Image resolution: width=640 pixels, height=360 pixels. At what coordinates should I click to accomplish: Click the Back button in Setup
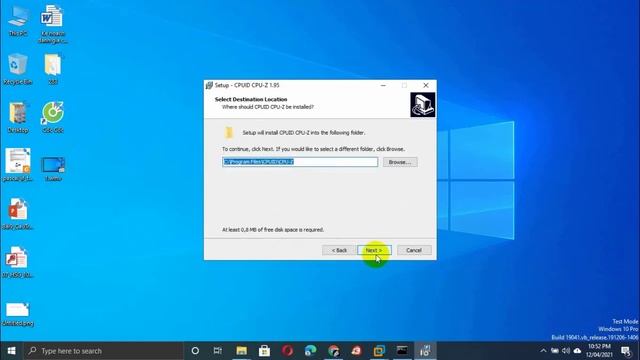tap(339, 250)
